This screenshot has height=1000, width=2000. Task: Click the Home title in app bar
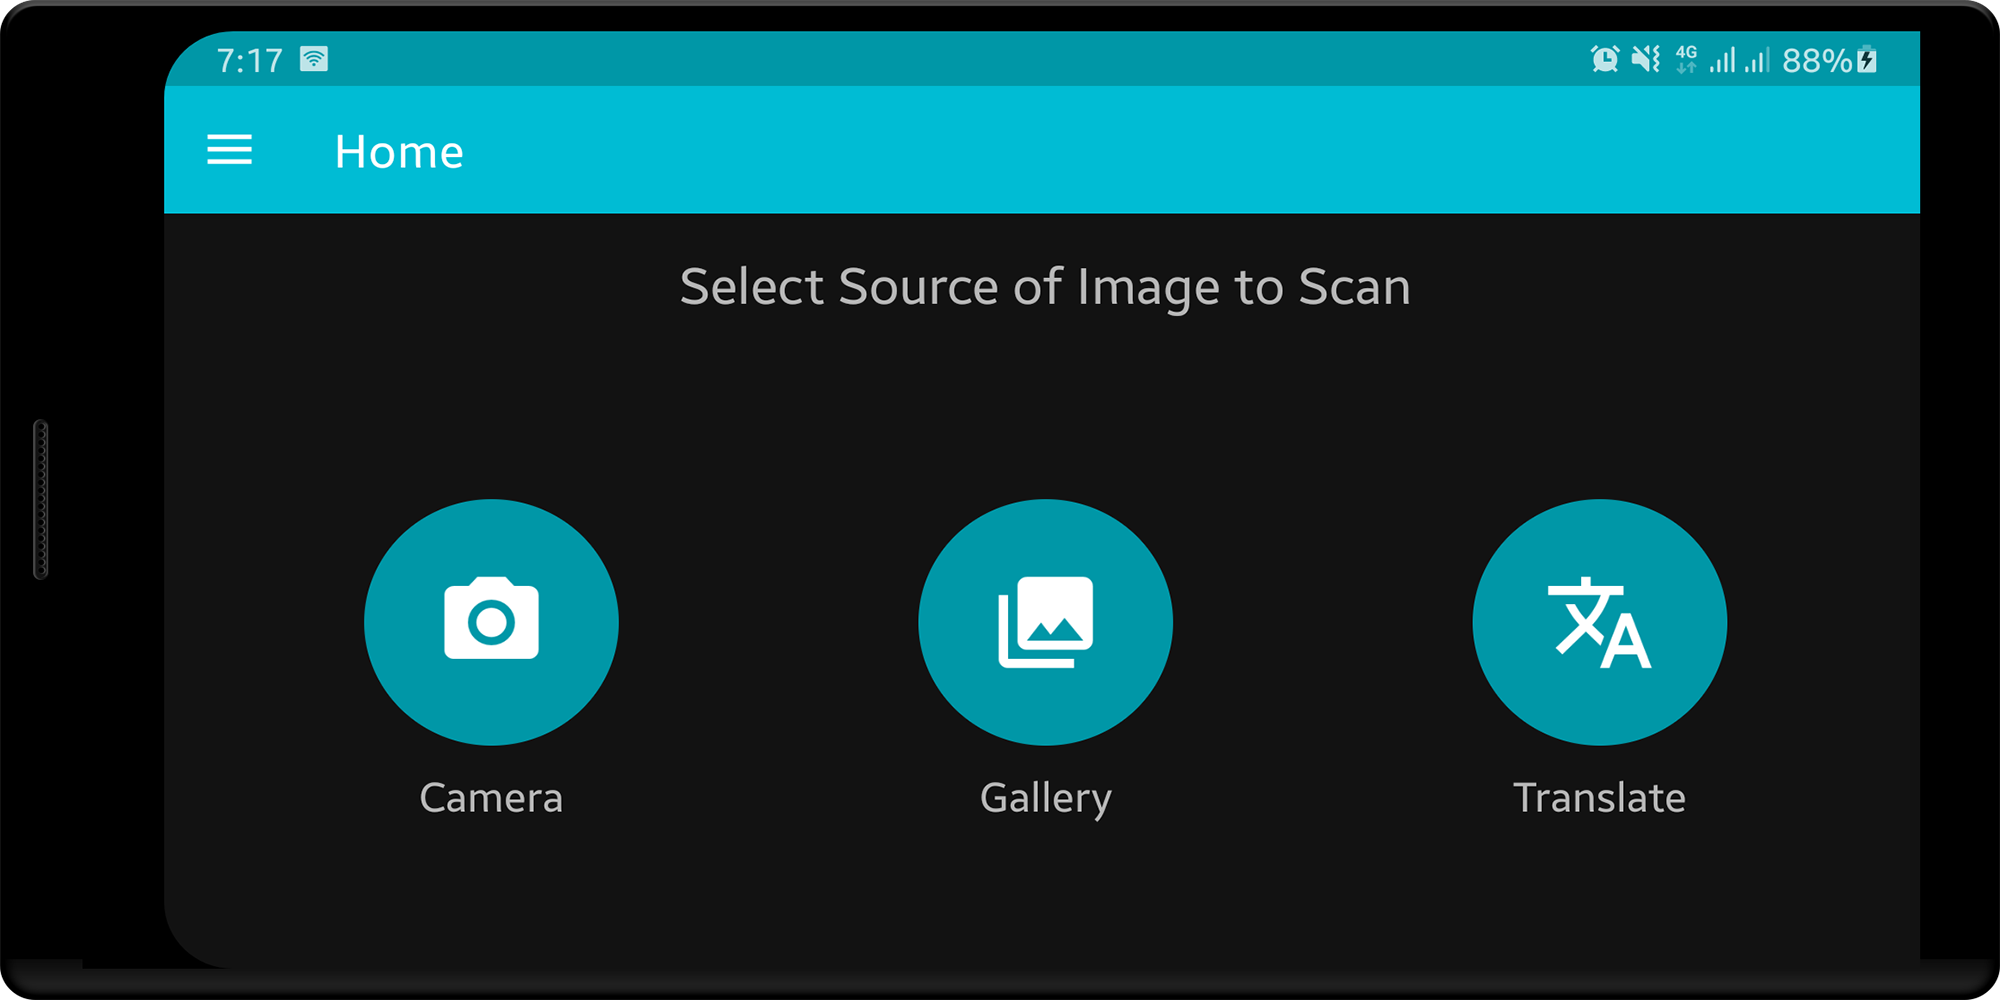pyautogui.click(x=399, y=152)
